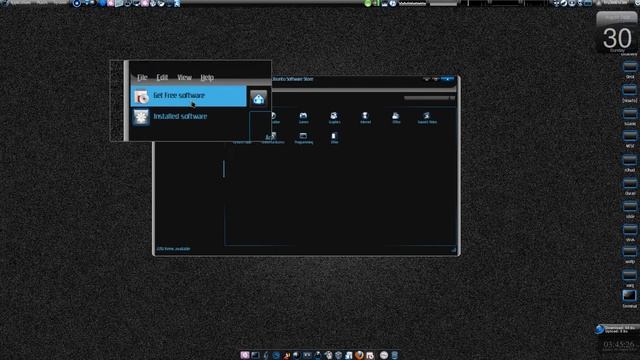Open the Office category
The width and height of the screenshot is (640, 360).
396,118
